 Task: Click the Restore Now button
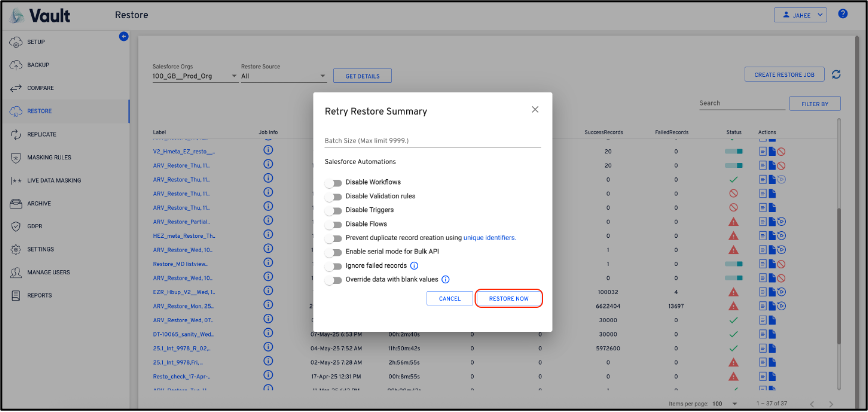point(509,298)
